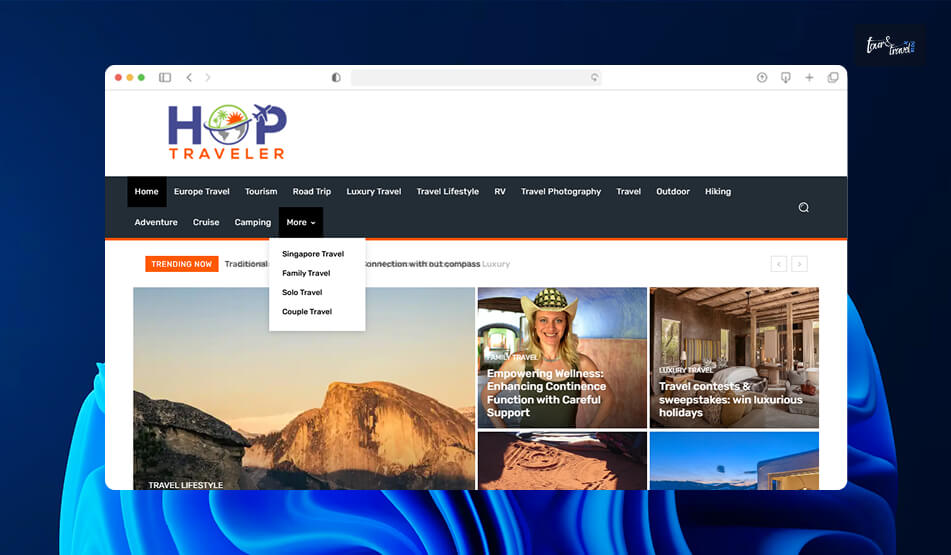951x555 pixels.
Task: Open a new tab with the plus icon
Action: (809, 78)
